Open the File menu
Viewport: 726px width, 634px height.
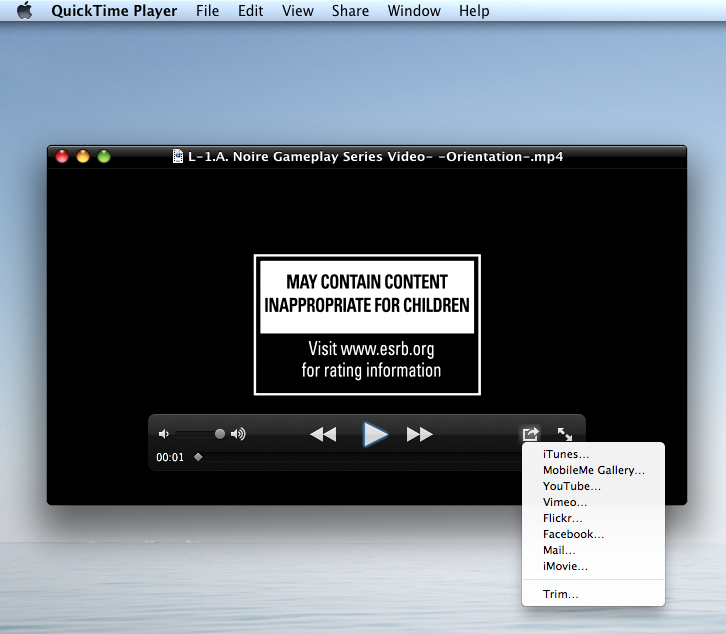click(x=207, y=11)
